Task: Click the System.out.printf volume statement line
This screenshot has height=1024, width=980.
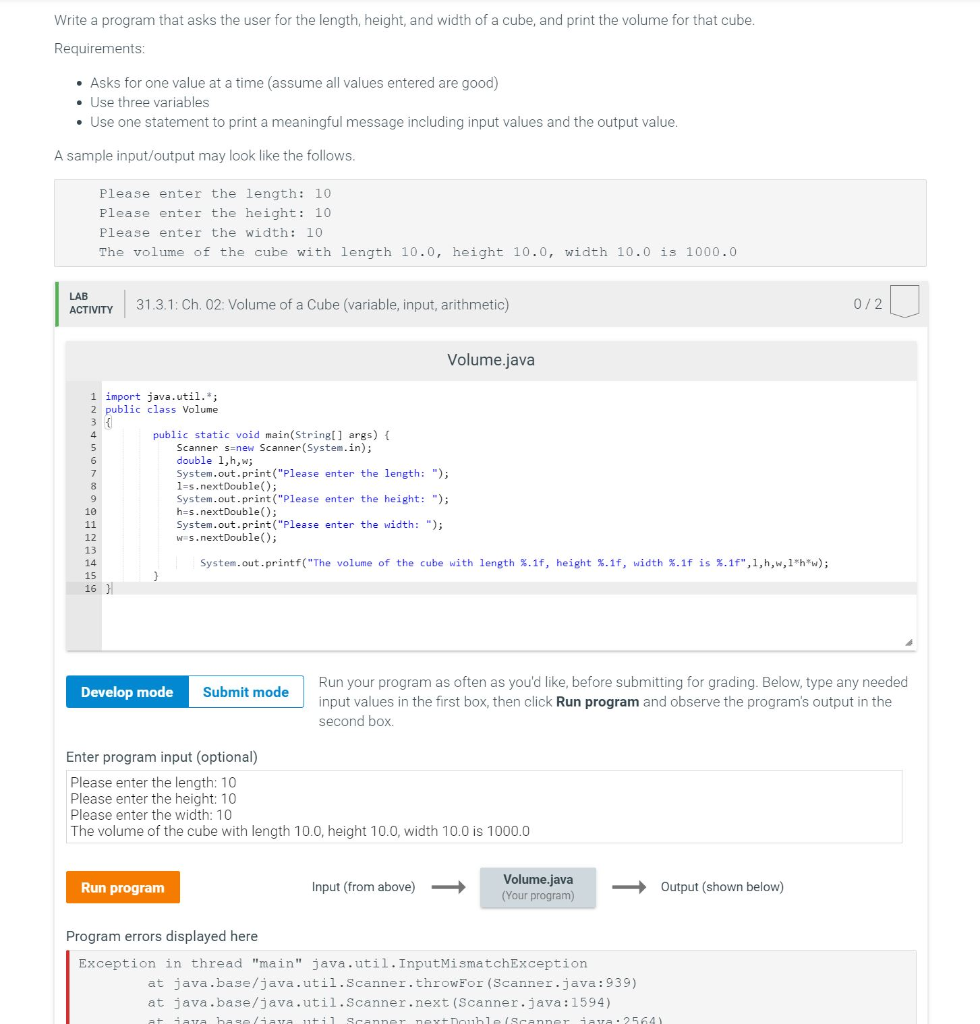Action: 514,563
